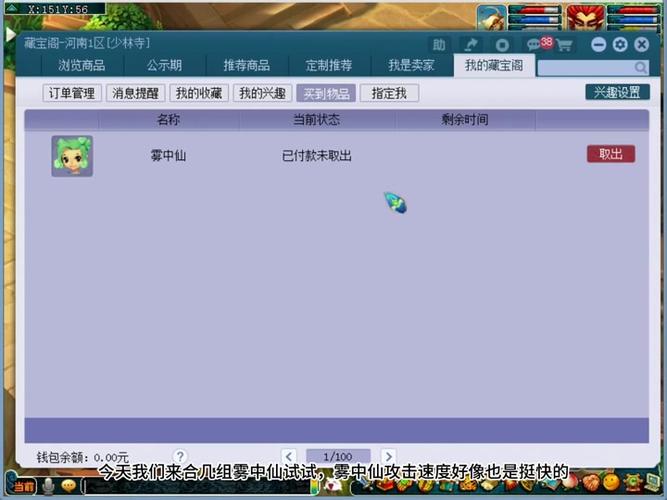Click the player character avatar at top right
The width and height of the screenshot is (667, 500).
point(491,18)
